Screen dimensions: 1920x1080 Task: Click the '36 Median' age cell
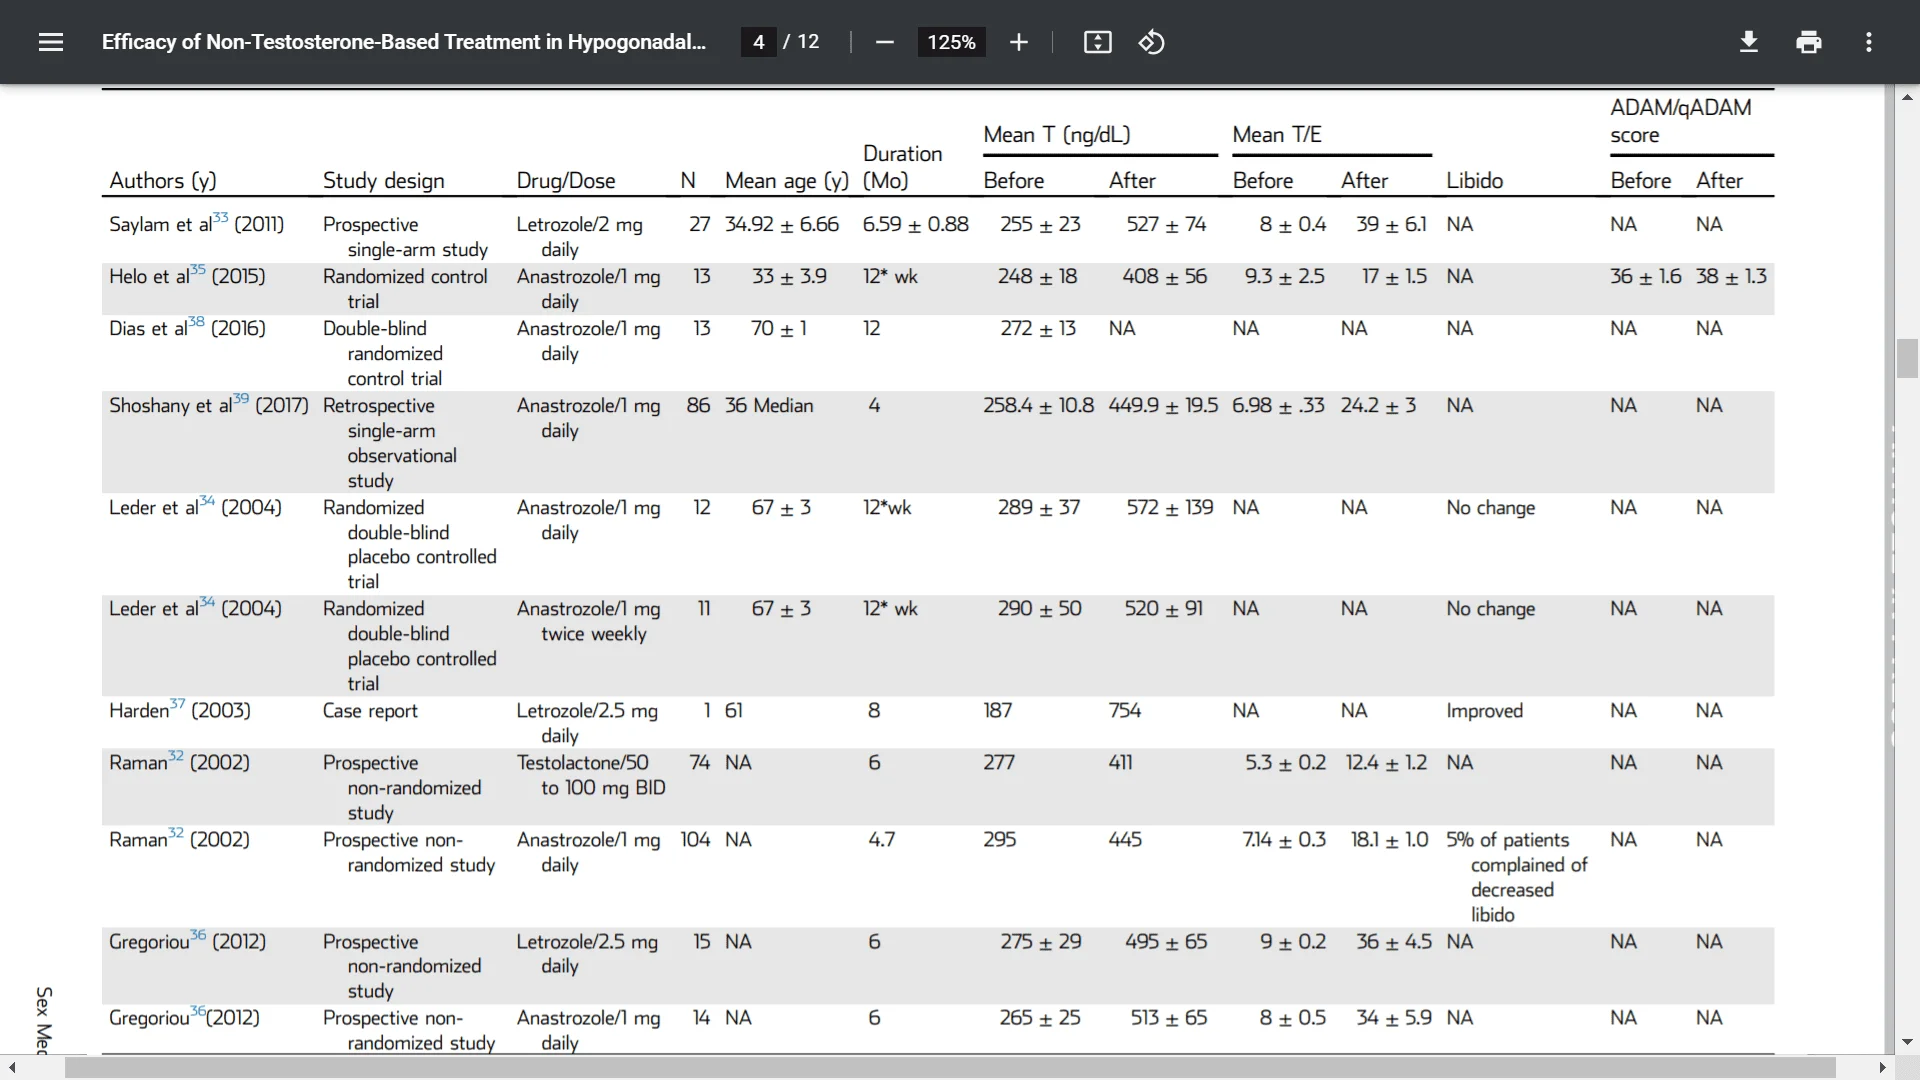pos(769,406)
